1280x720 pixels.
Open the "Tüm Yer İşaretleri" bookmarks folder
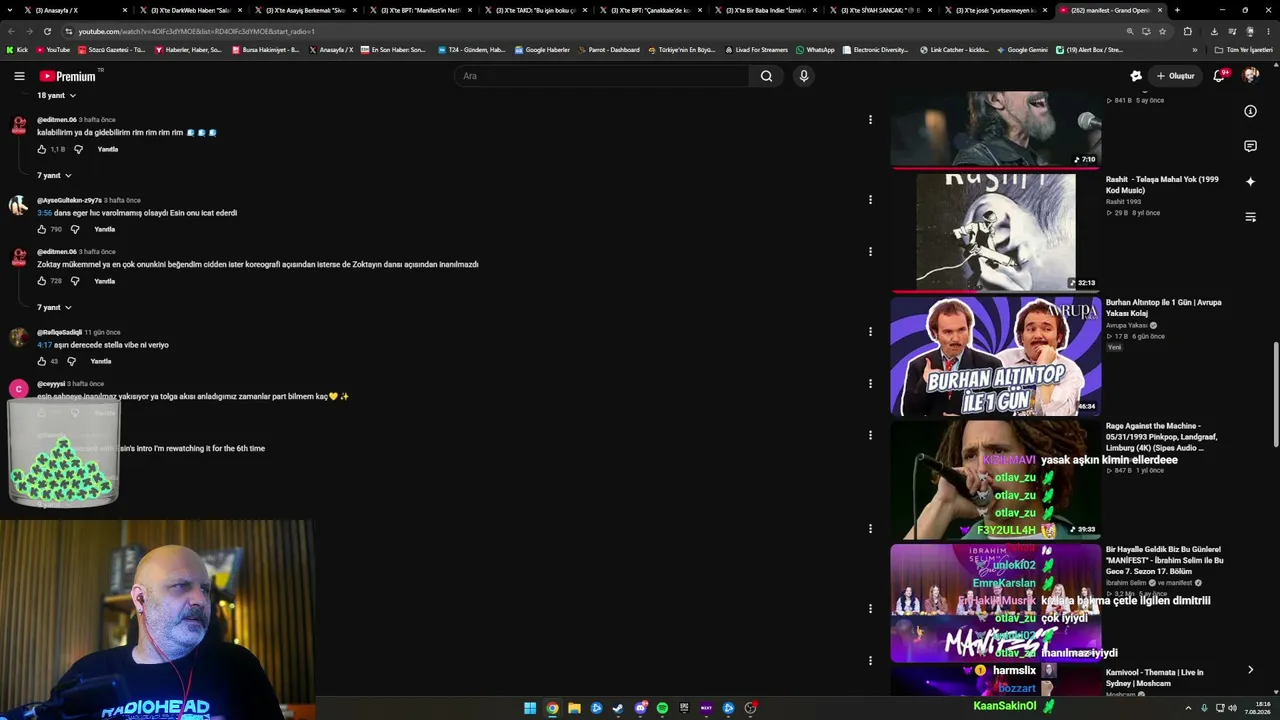pos(1243,49)
